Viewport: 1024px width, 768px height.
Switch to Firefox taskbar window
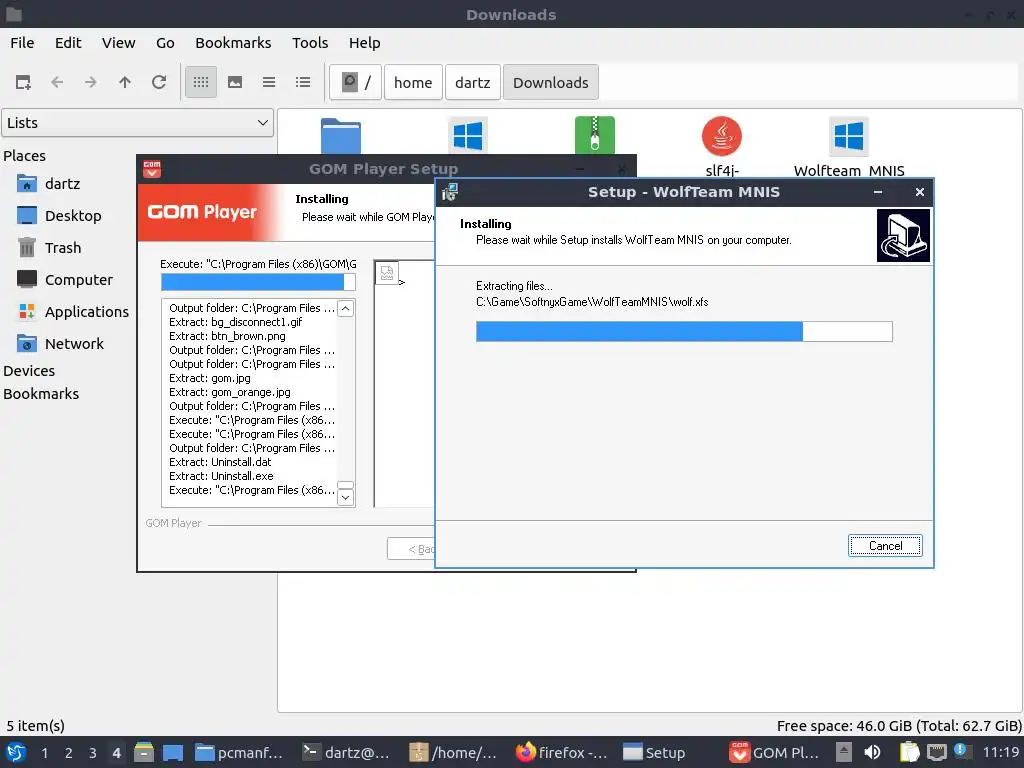561,753
